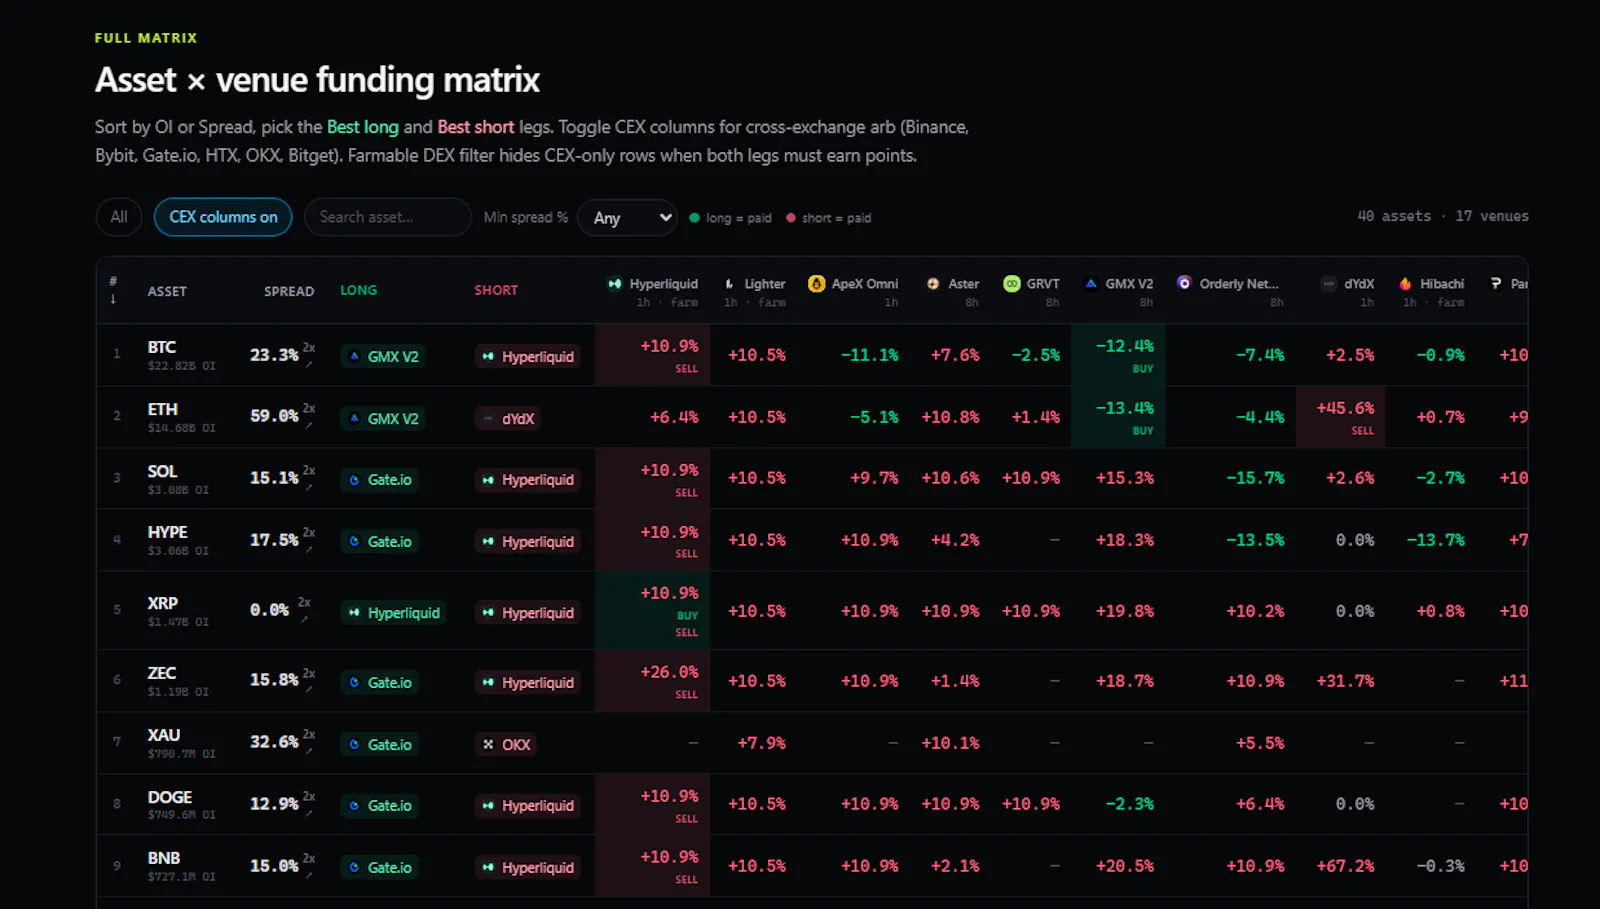Screen dimensions: 1600x909
Task: Click the LONG column header
Action: (x=358, y=290)
